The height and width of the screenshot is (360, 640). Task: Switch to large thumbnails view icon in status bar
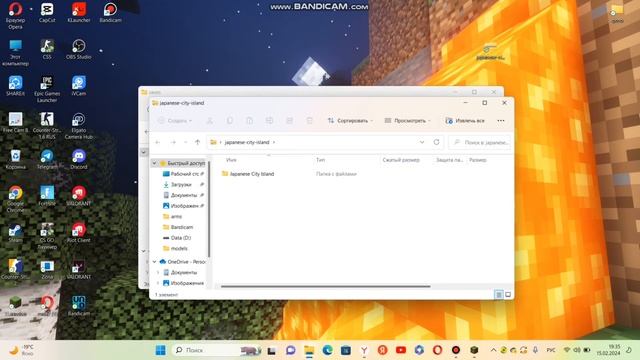[508, 294]
